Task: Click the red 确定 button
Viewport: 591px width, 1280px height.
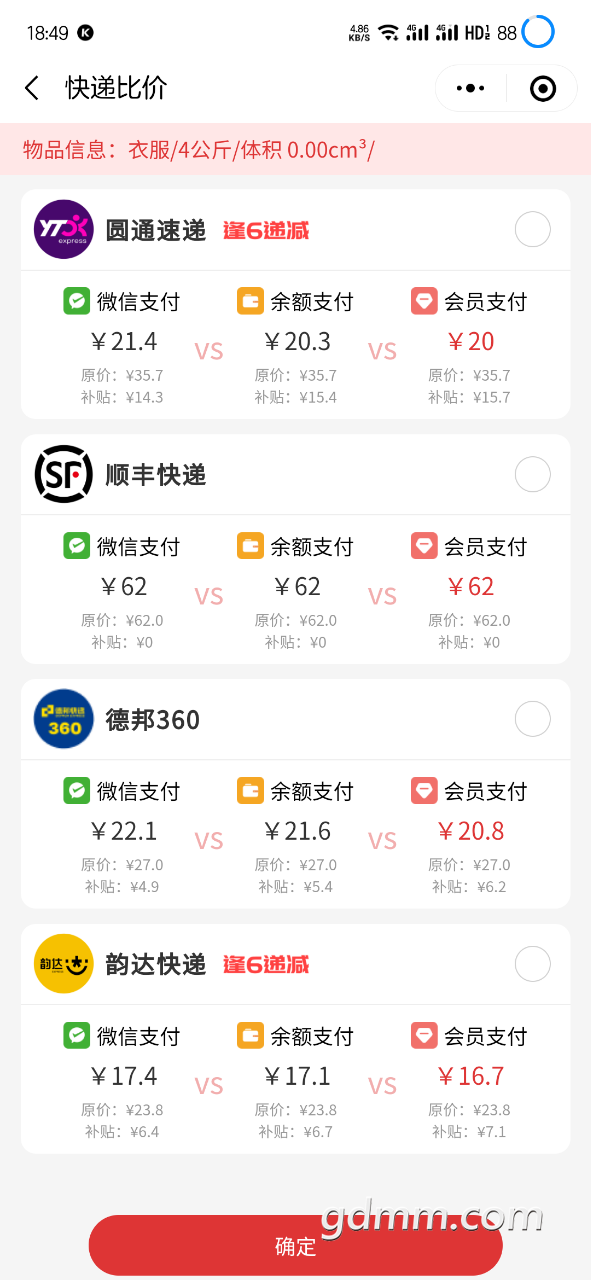Action: coord(295,1246)
